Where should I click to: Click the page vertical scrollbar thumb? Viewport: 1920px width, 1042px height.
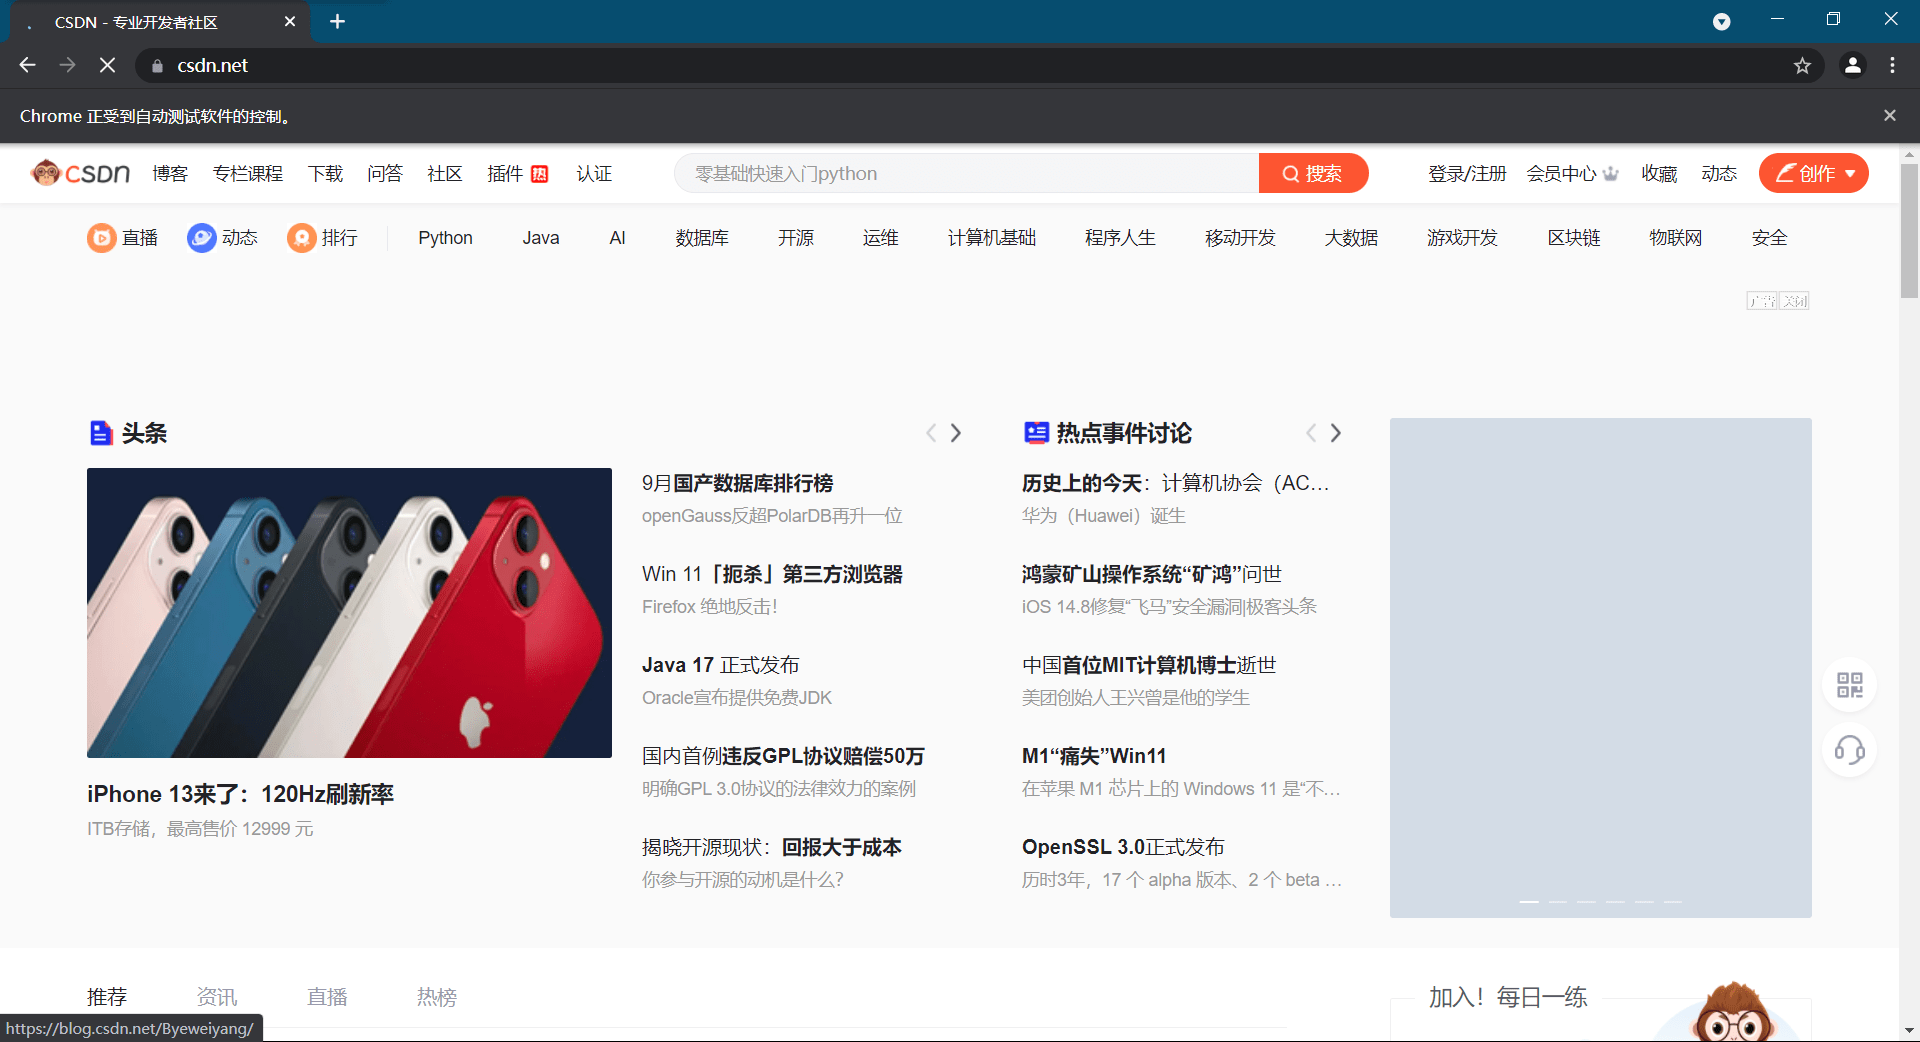pos(1909,230)
